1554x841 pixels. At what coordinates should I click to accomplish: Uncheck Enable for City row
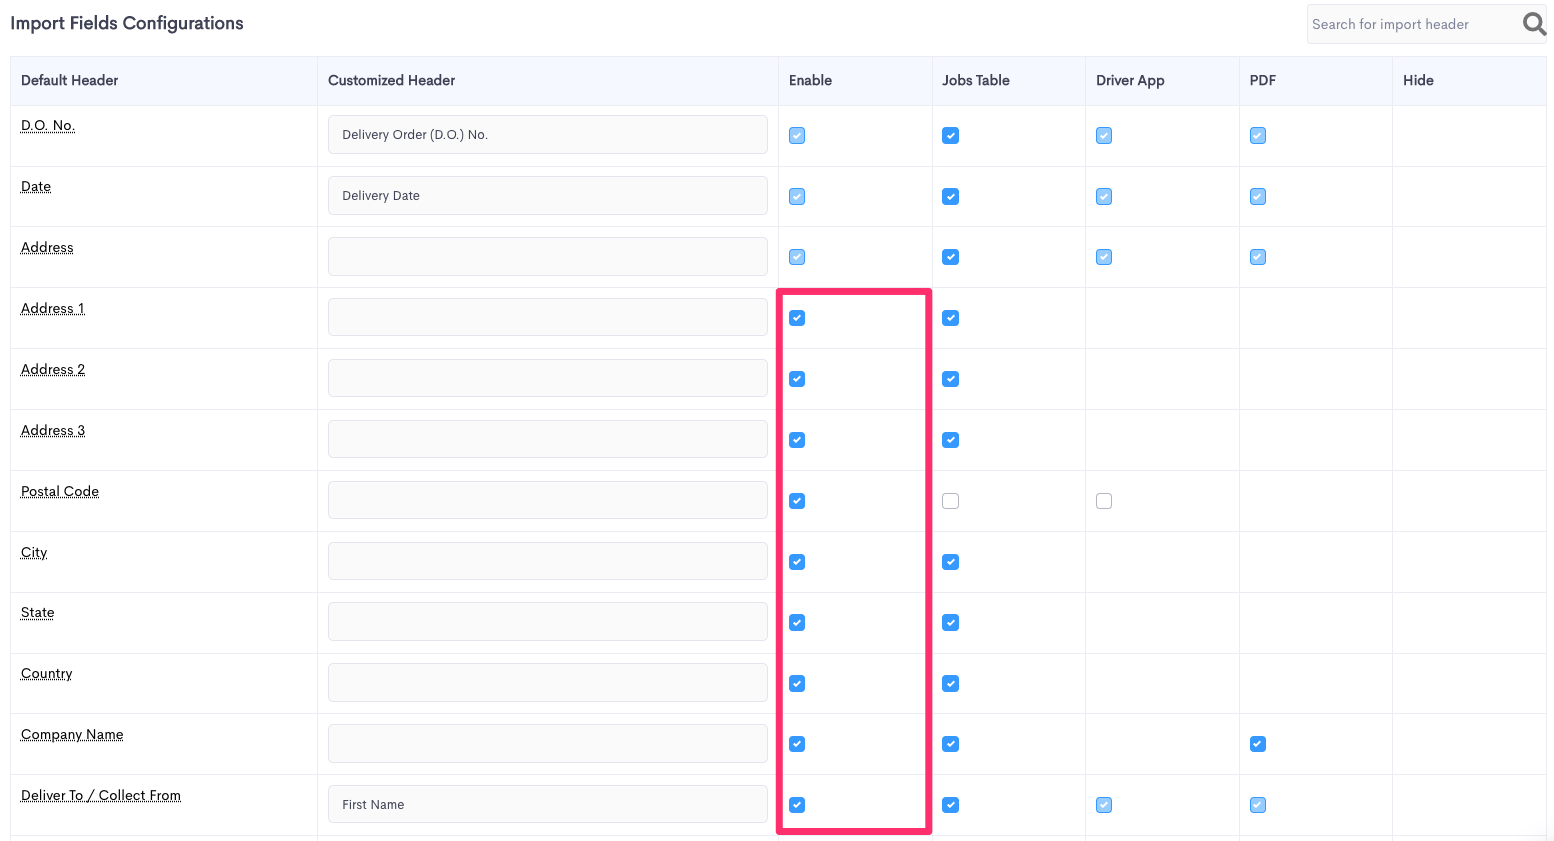(797, 562)
